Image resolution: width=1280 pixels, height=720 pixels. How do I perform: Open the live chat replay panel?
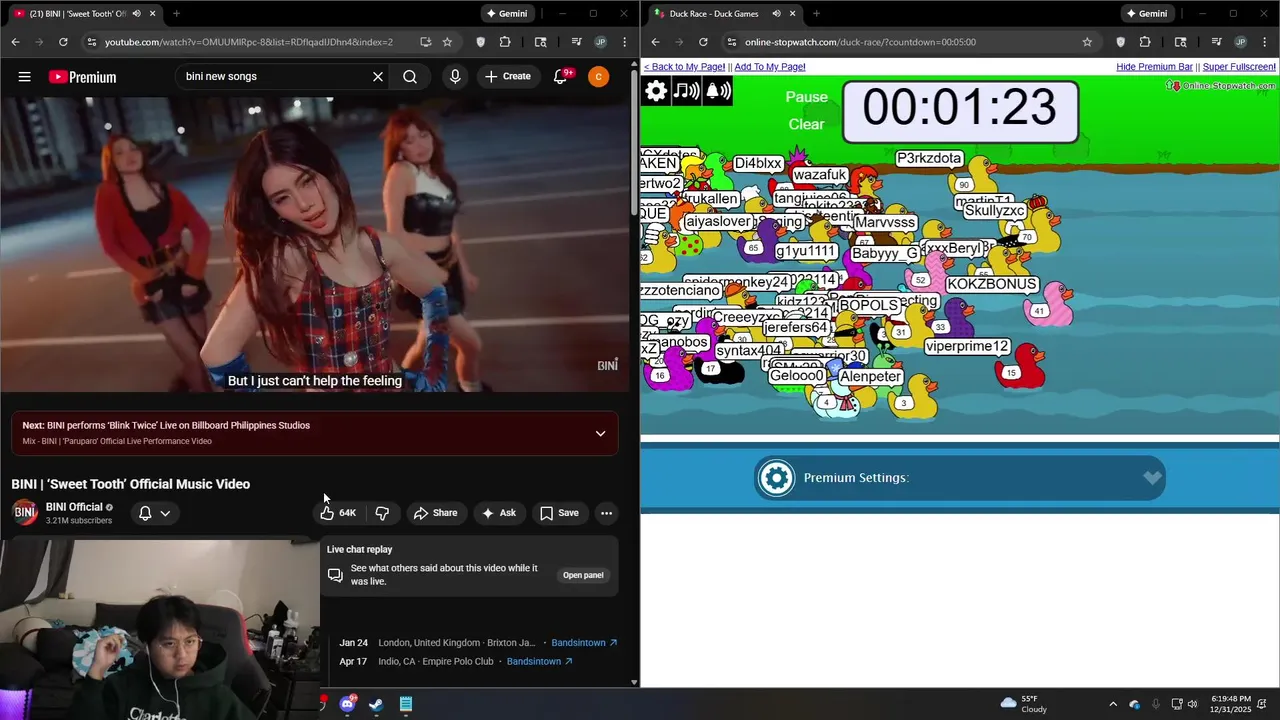583,575
